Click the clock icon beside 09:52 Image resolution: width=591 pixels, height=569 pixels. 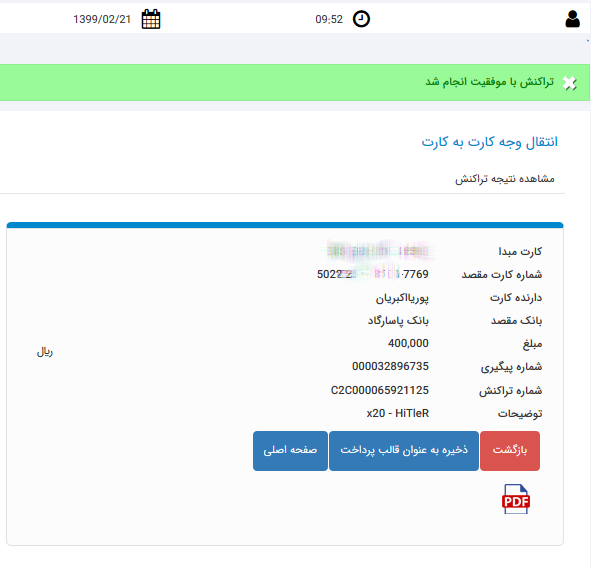point(361,19)
